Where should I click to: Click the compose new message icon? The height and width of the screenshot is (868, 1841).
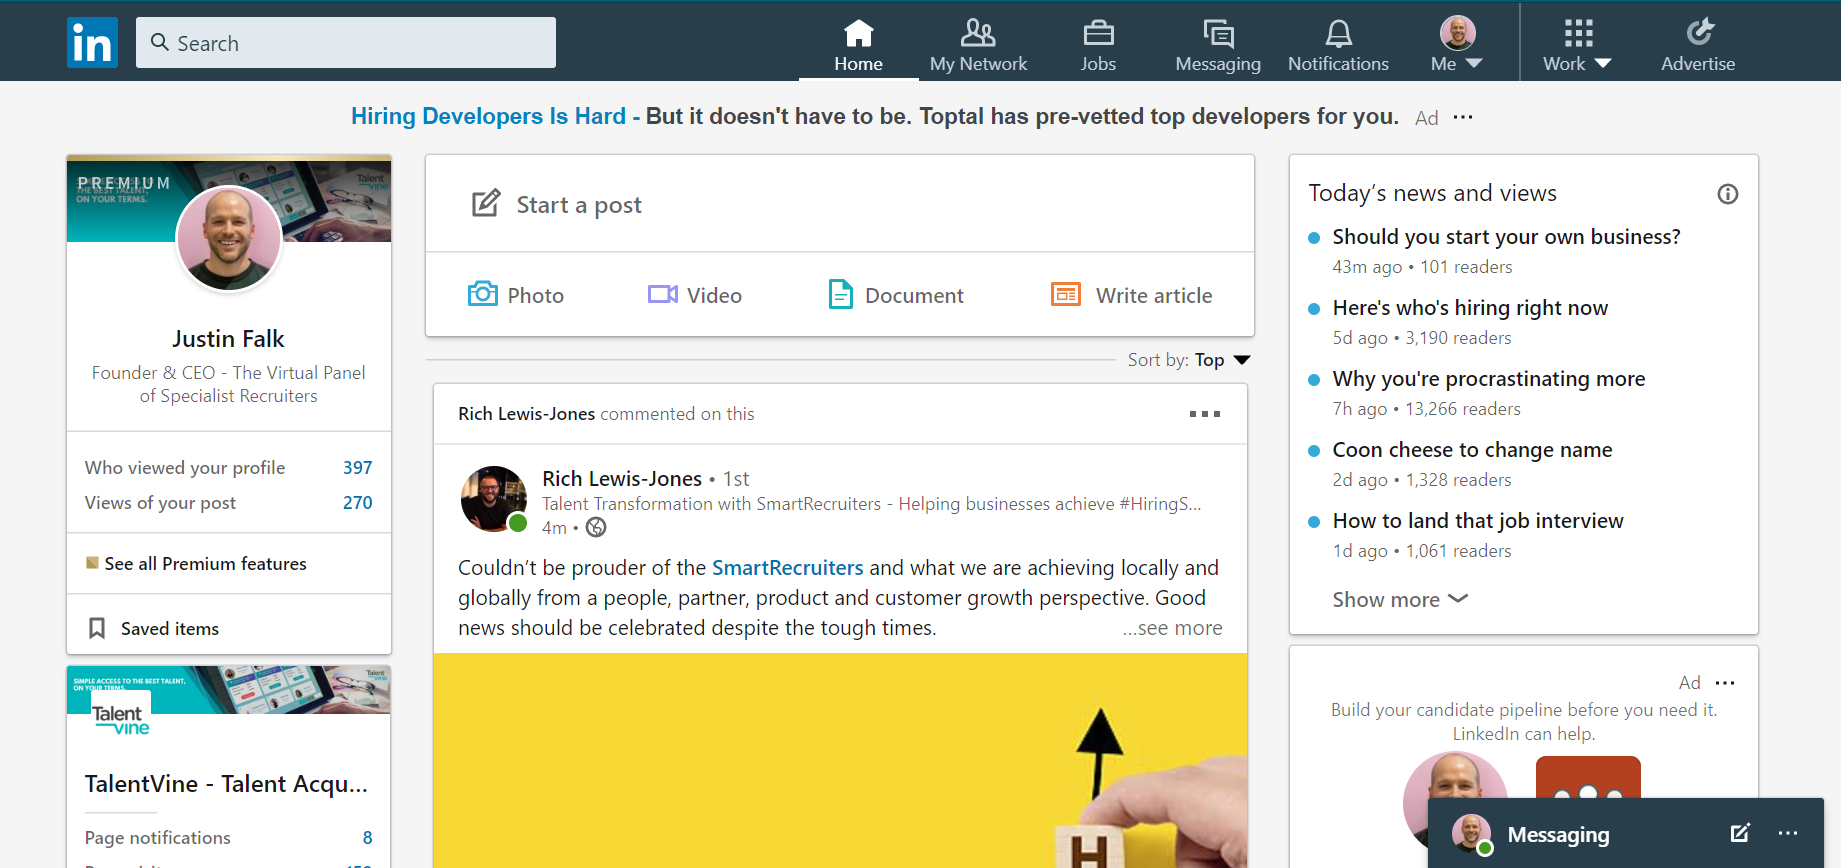pos(1740,833)
